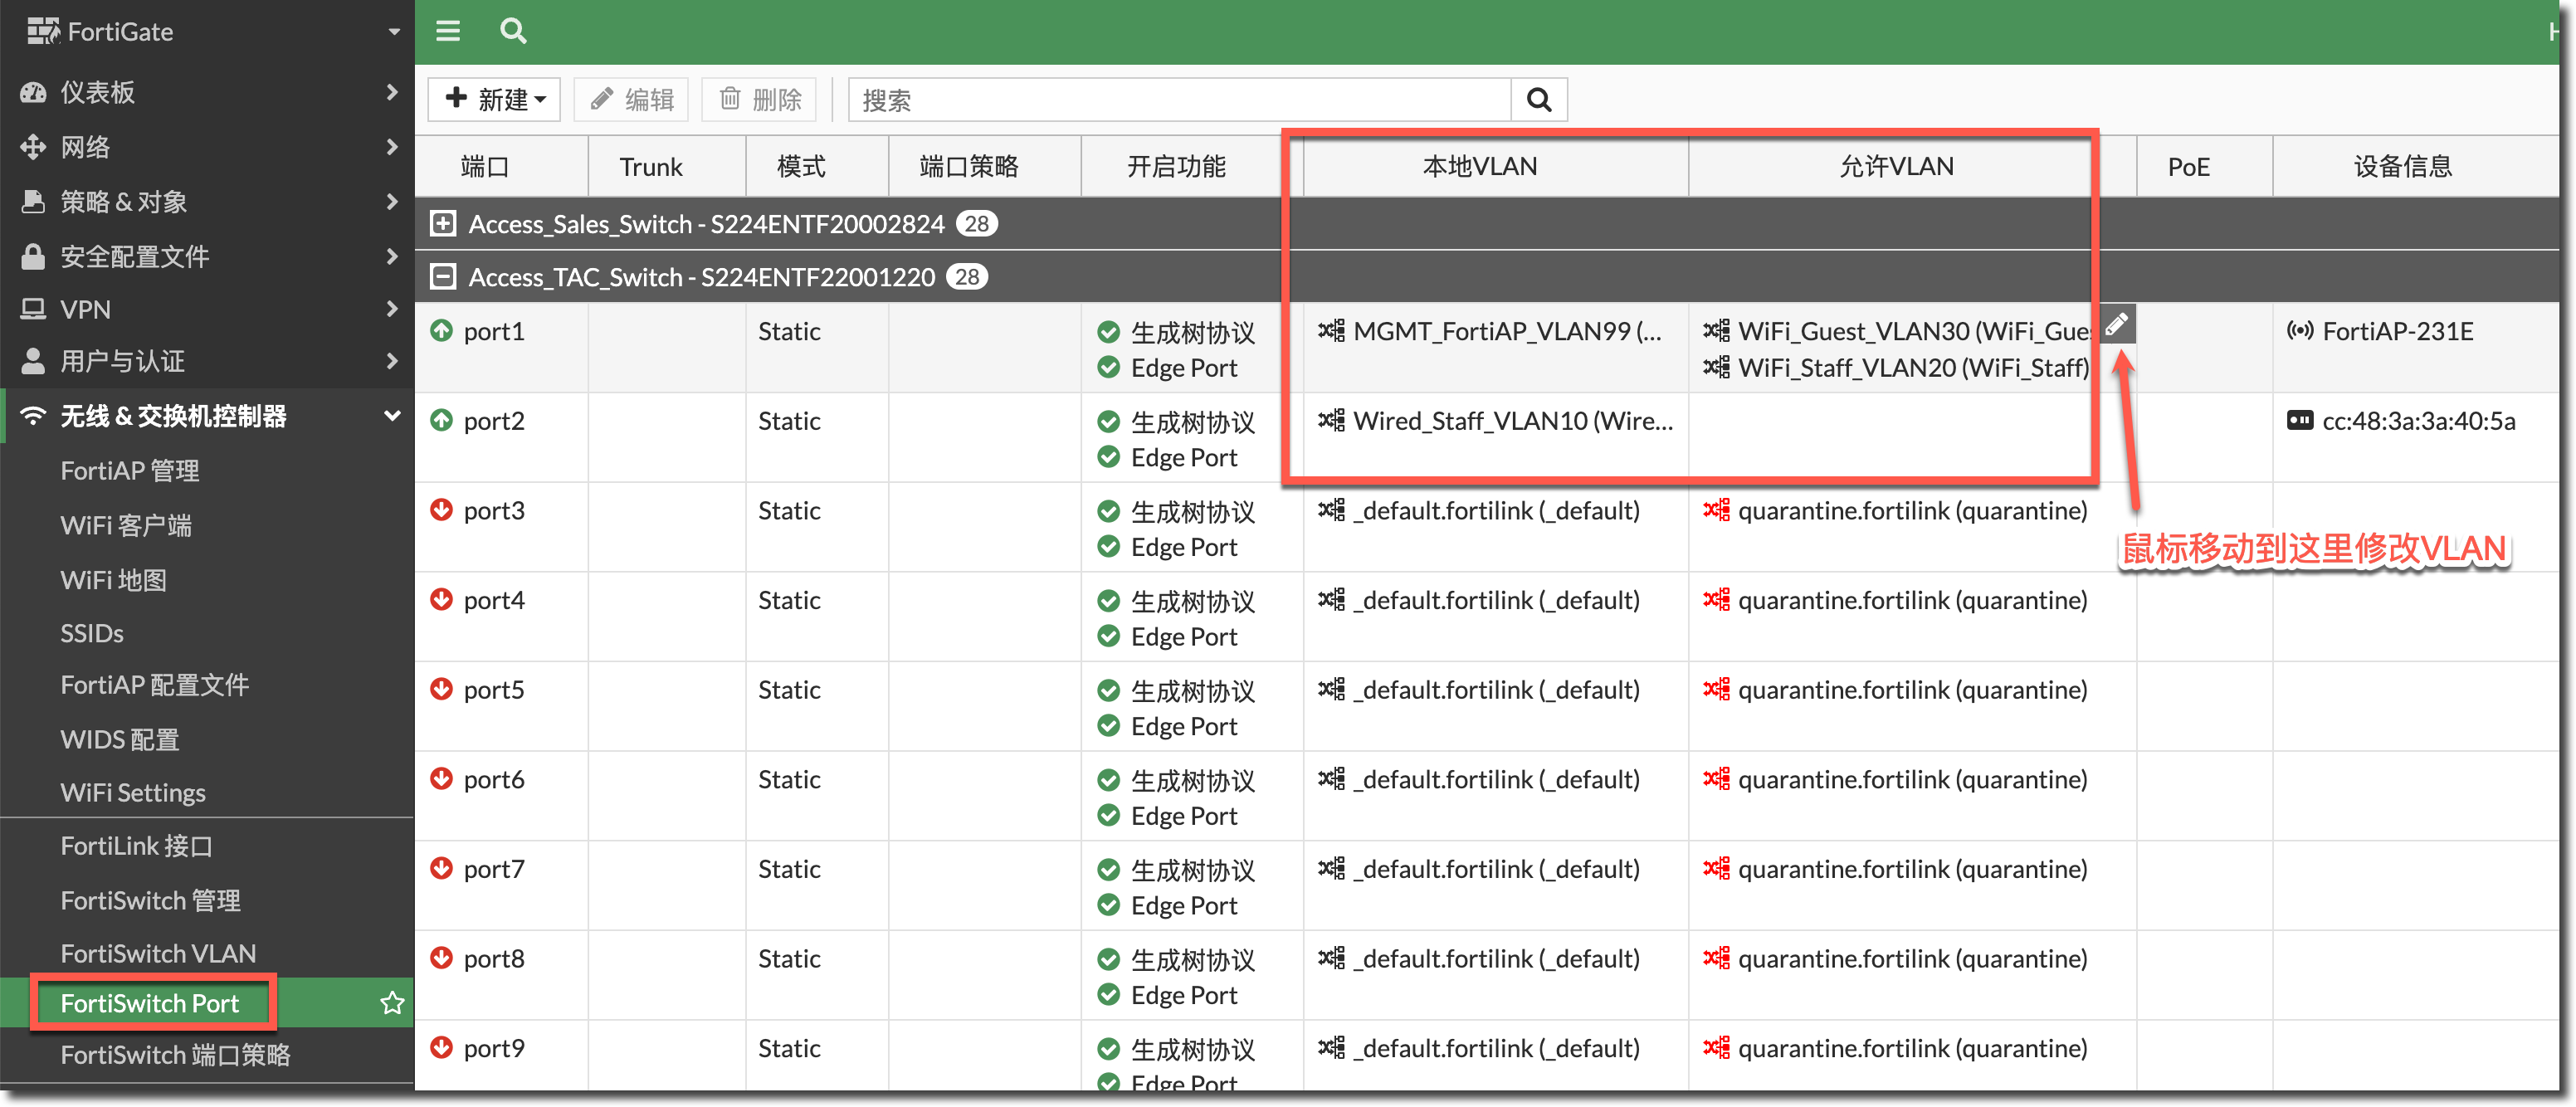This screenshot has width=2576, height=1107.
Task: Open FortiSwitch VLAN menu item
Action: coord(158,953)
